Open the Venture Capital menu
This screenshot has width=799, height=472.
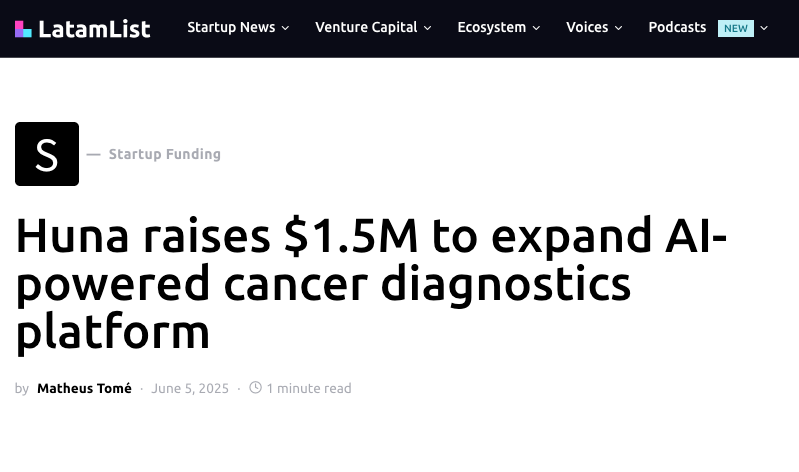[366, 28]
